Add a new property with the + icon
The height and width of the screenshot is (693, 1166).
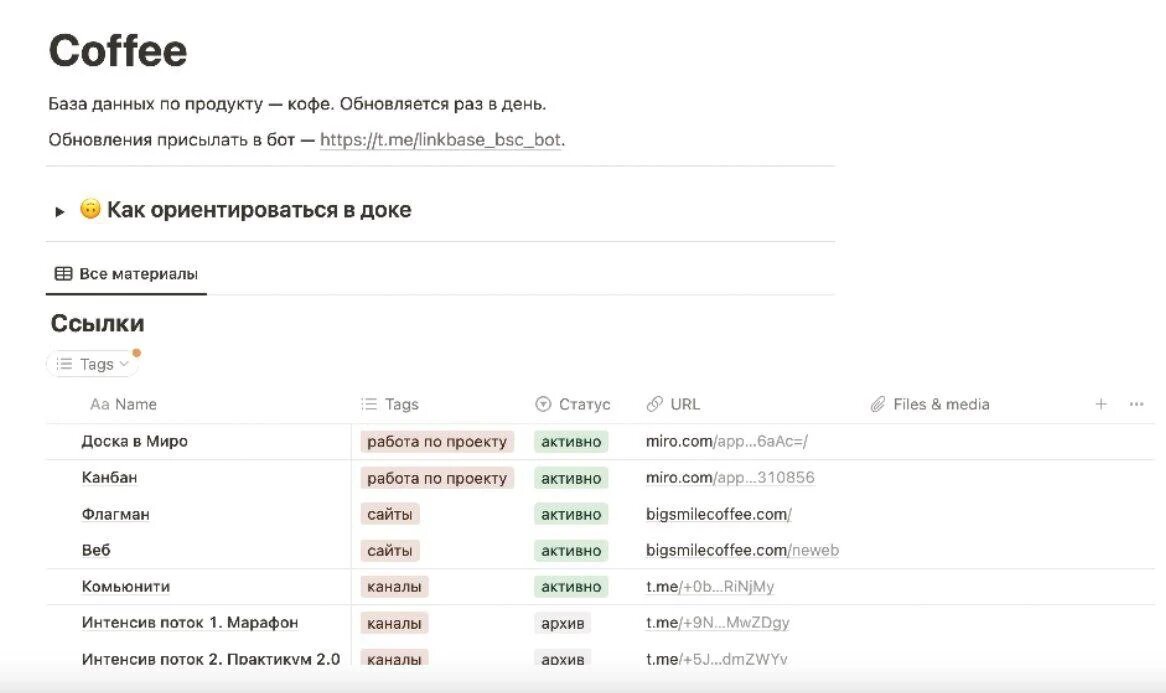pos(1100,404)
